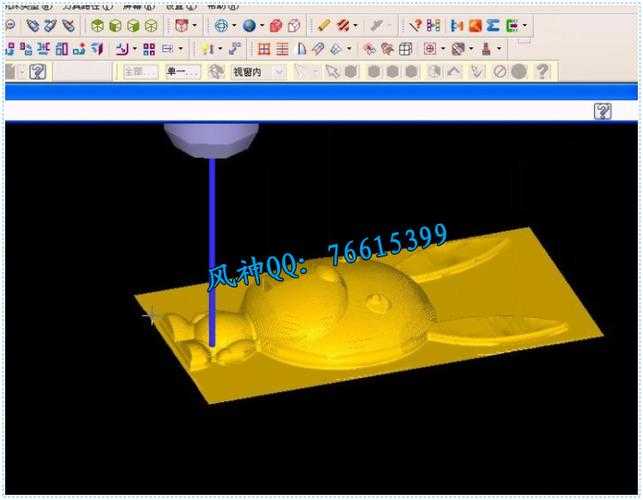Click the yellow rabbit body model surface
This screenshot has height=500, width=643.
(x=336, y=316)
